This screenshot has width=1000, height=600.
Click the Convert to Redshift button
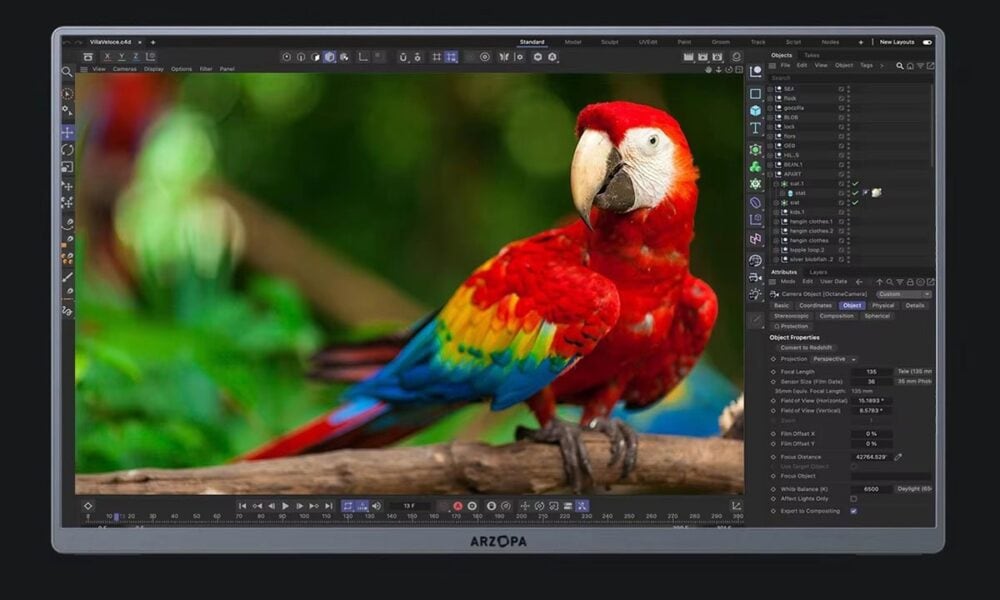tap(807, 347)
